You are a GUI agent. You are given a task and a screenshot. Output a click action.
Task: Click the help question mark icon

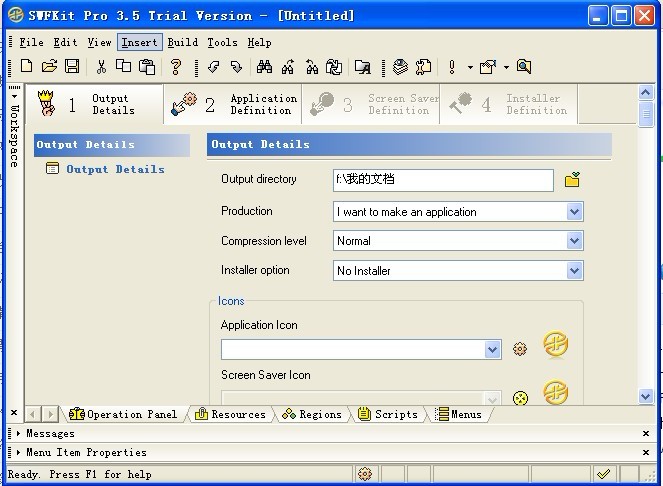pos(175,66)
